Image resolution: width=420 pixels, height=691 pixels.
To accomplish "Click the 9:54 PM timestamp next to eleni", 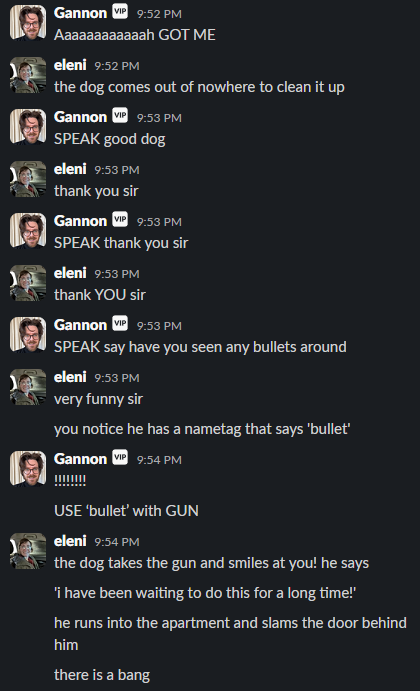I will 117,542.
